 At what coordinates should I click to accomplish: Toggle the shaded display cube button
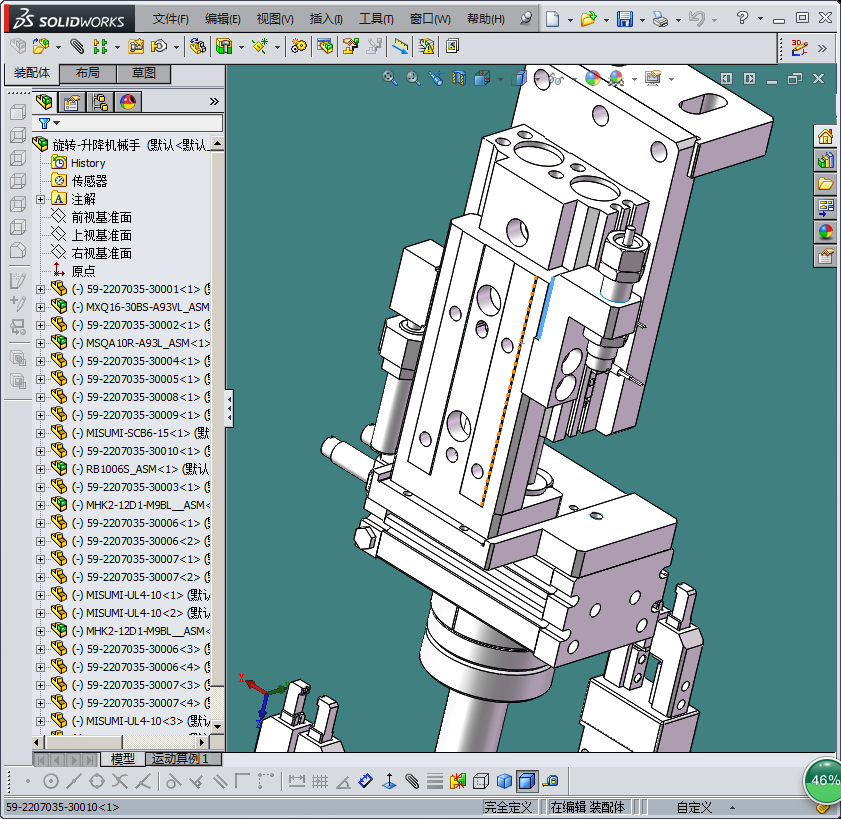click(504, 781)
